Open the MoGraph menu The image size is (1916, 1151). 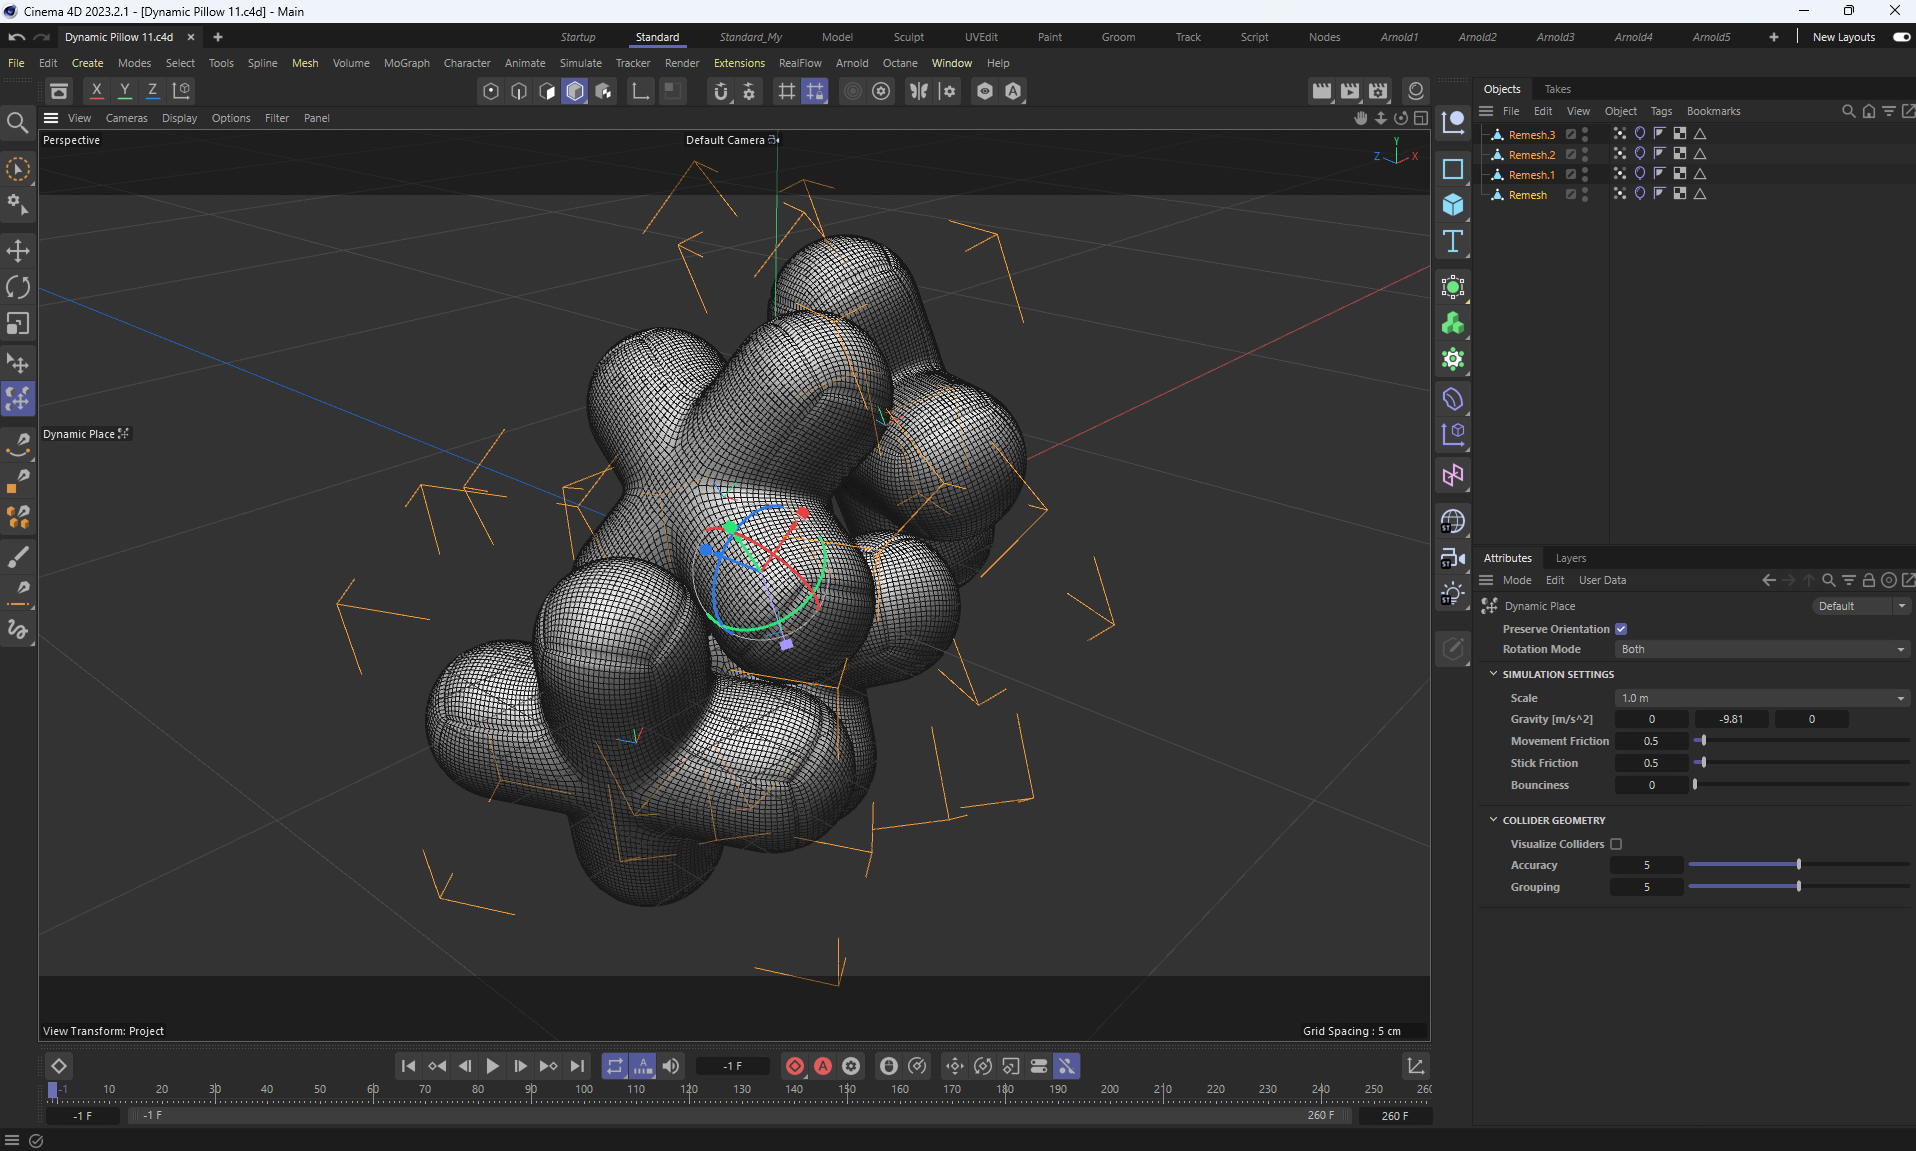coord(406,63)
